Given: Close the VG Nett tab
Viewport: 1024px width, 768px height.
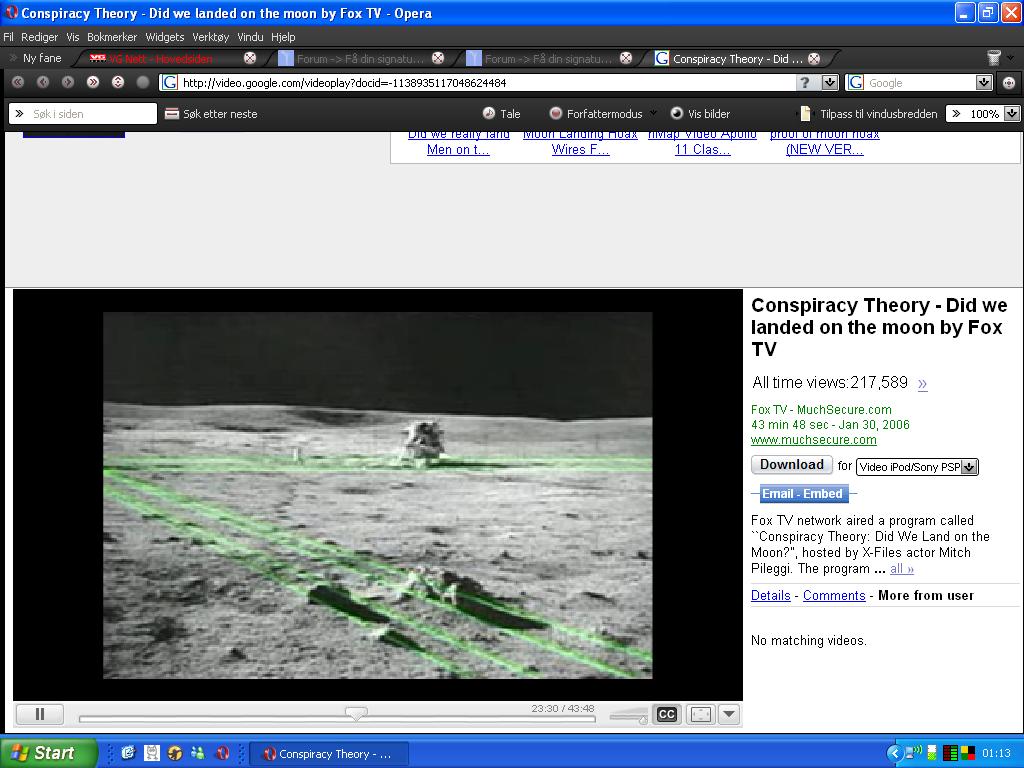Looking at the screenshot, I should point(249,58).
